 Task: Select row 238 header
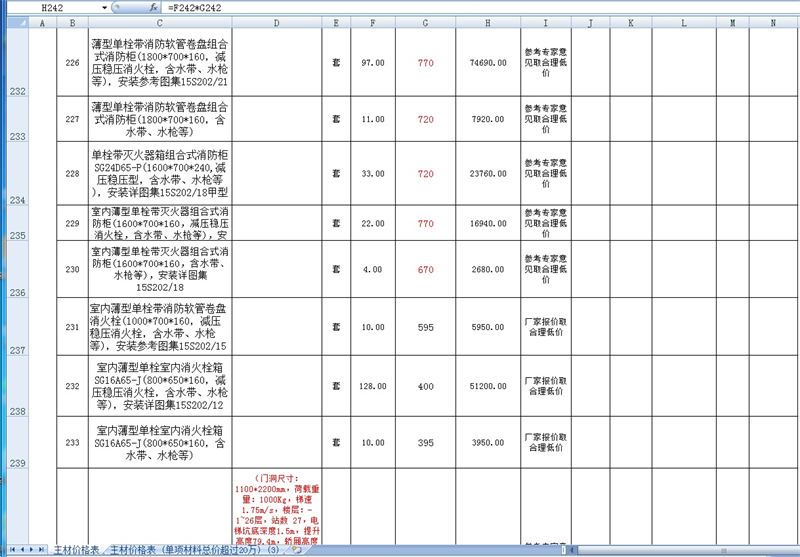pyautogui.click(x=15, y=411)
